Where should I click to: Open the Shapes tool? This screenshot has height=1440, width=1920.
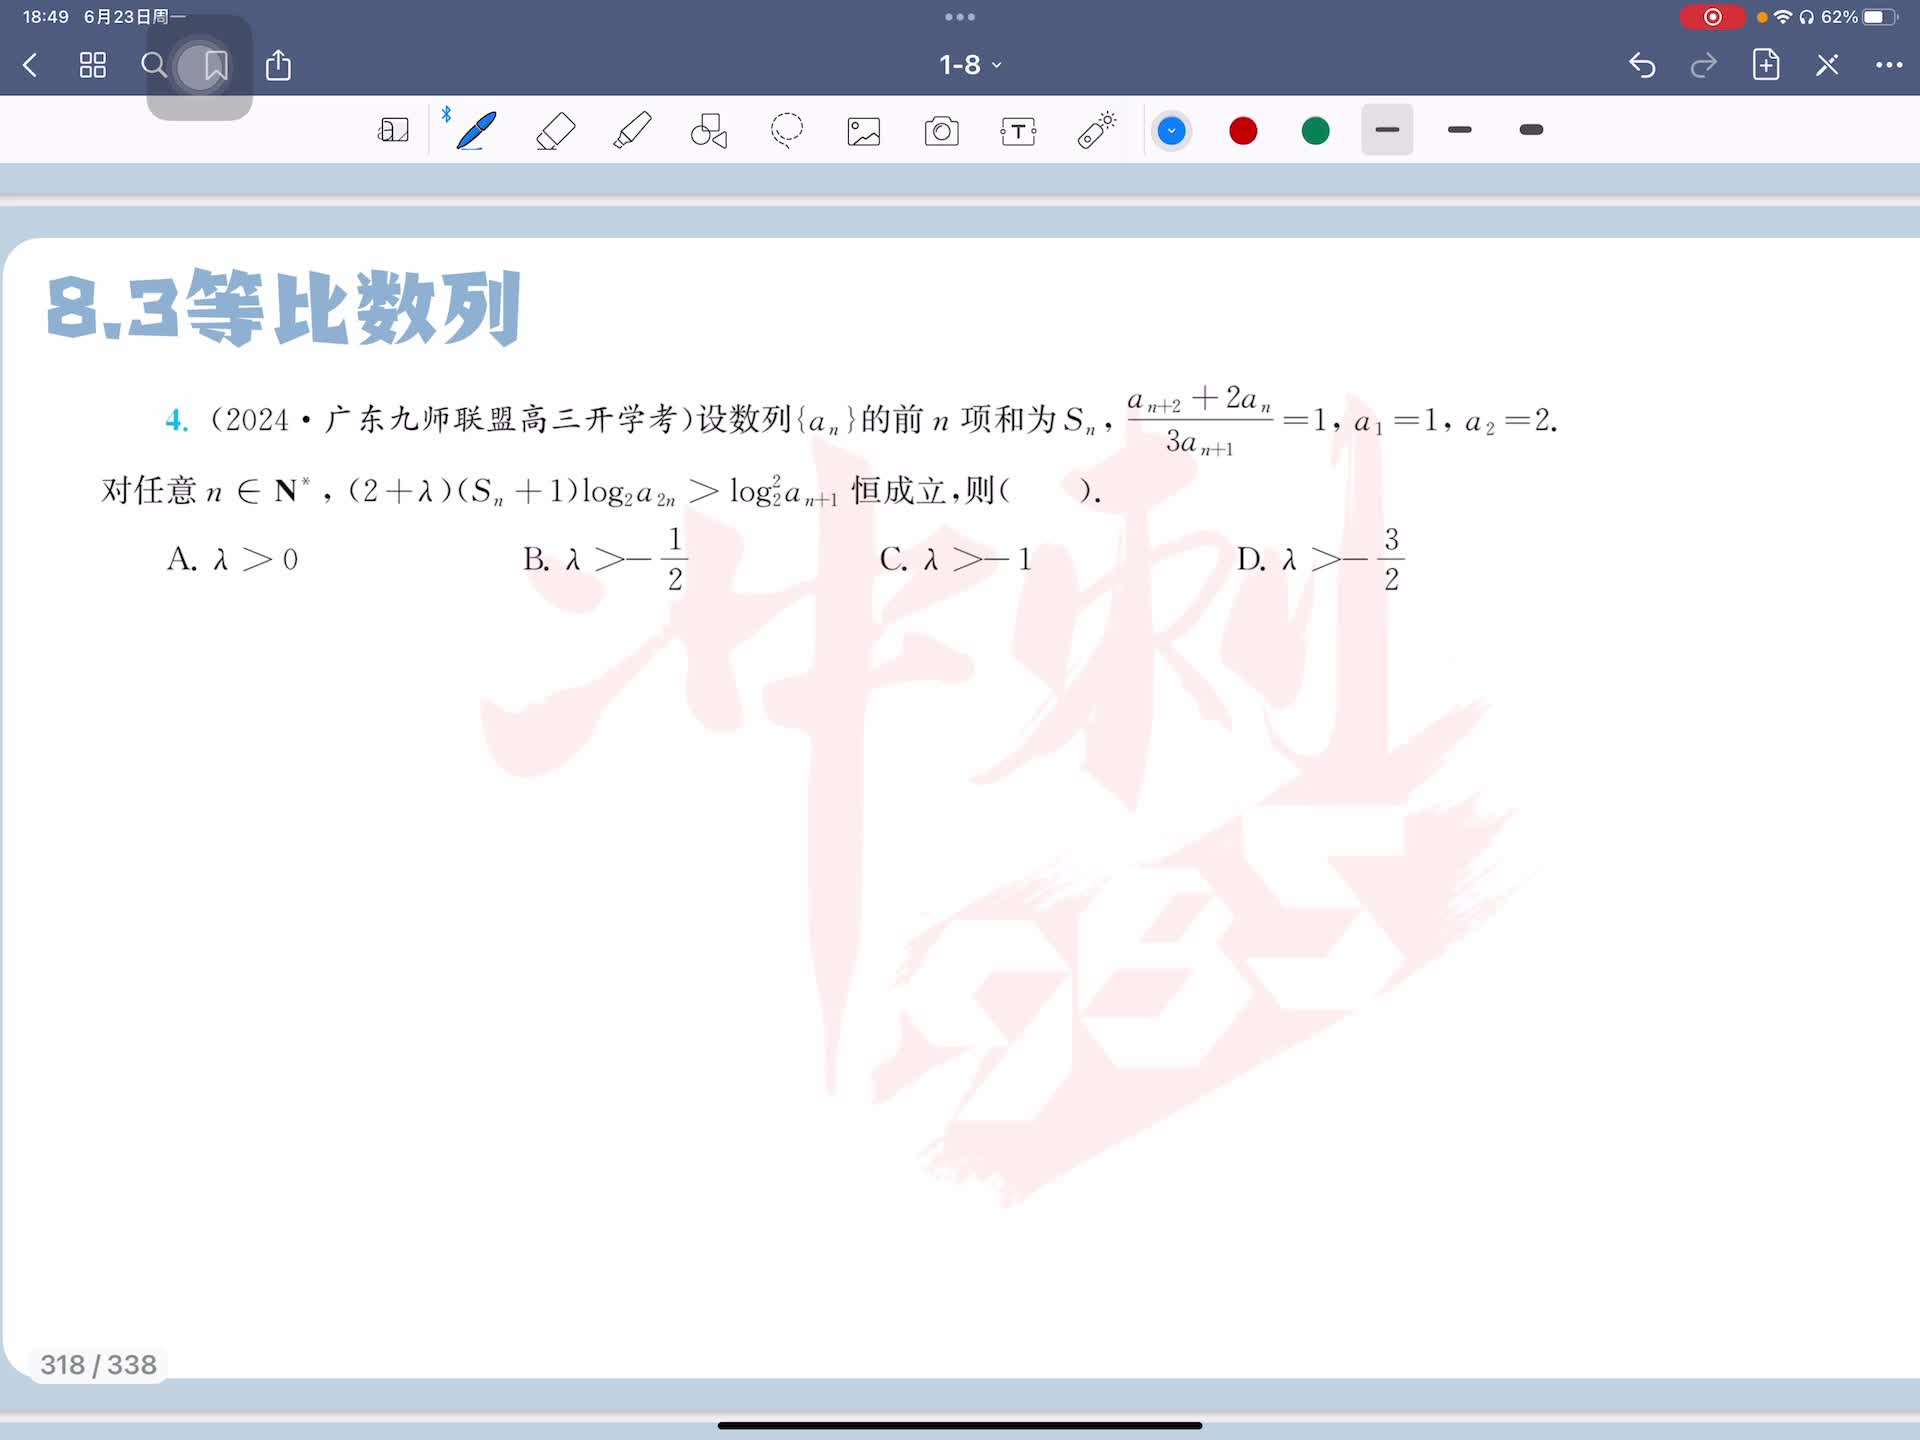tap(709, 131)
